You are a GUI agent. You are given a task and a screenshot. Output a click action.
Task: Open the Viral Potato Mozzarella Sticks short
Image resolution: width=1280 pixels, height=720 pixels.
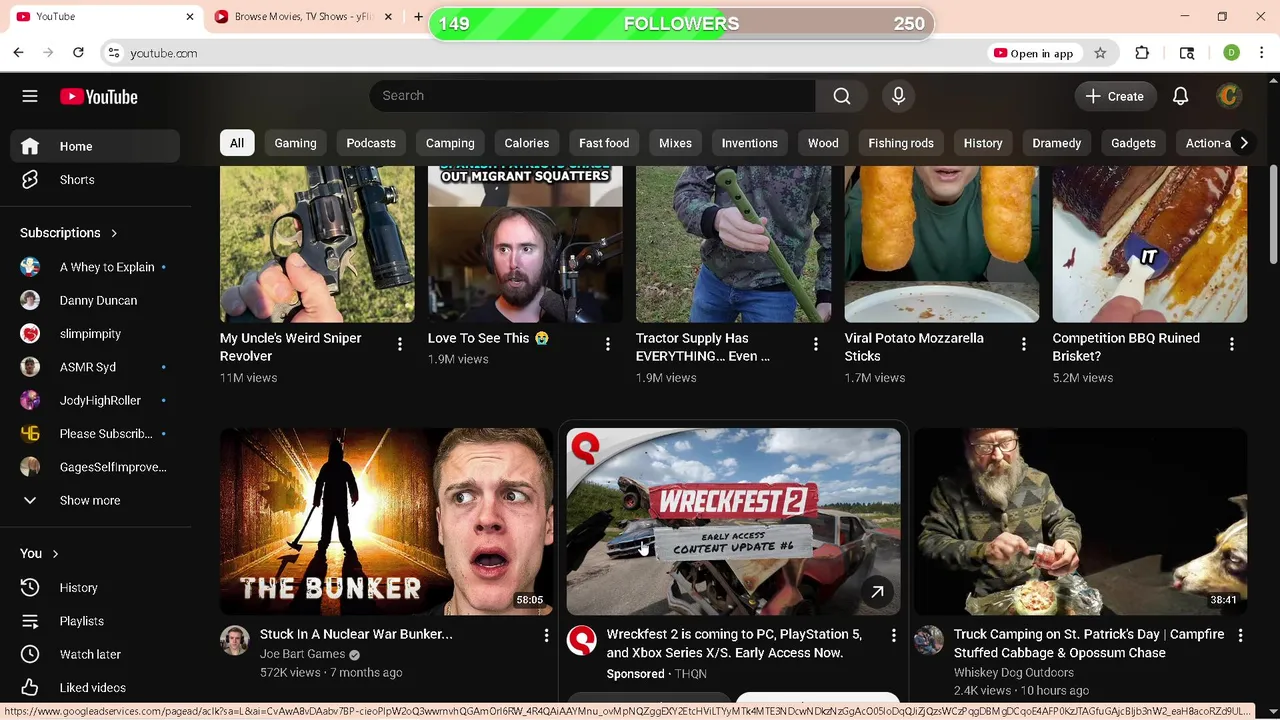pos(941,244)
